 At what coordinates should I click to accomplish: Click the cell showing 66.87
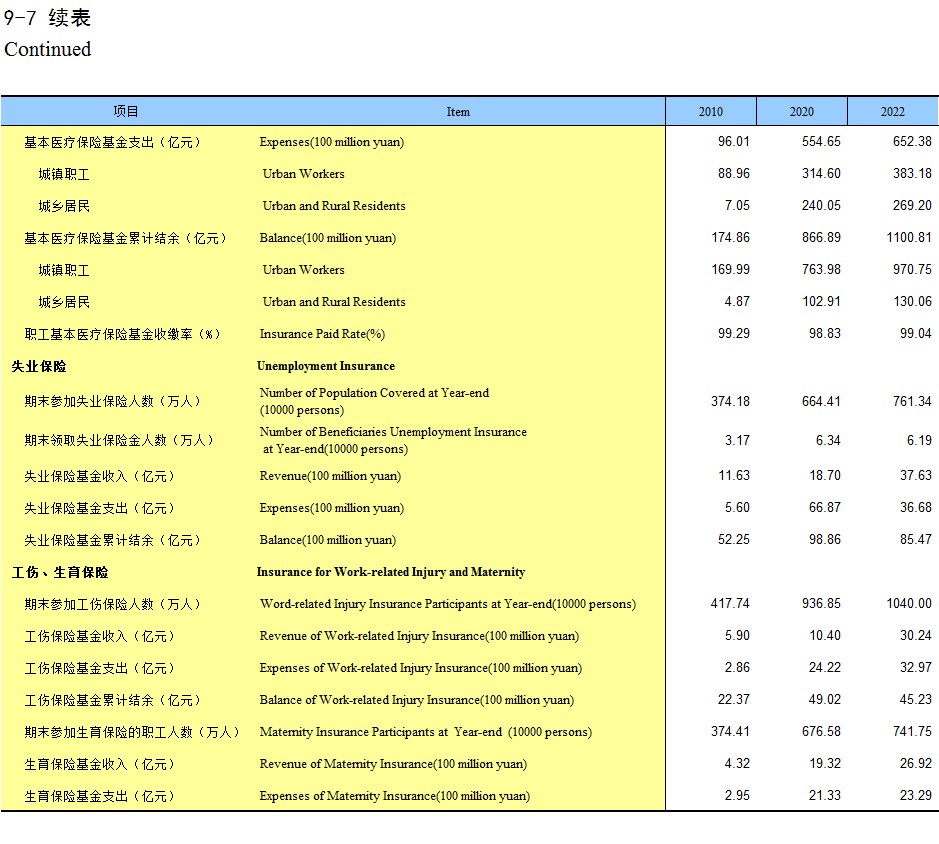[825, 507]
